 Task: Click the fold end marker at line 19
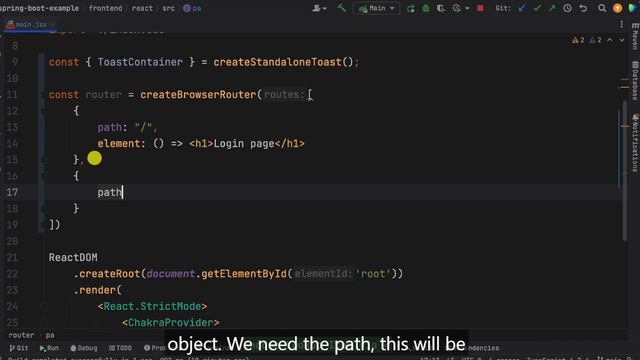pos(43,225)
